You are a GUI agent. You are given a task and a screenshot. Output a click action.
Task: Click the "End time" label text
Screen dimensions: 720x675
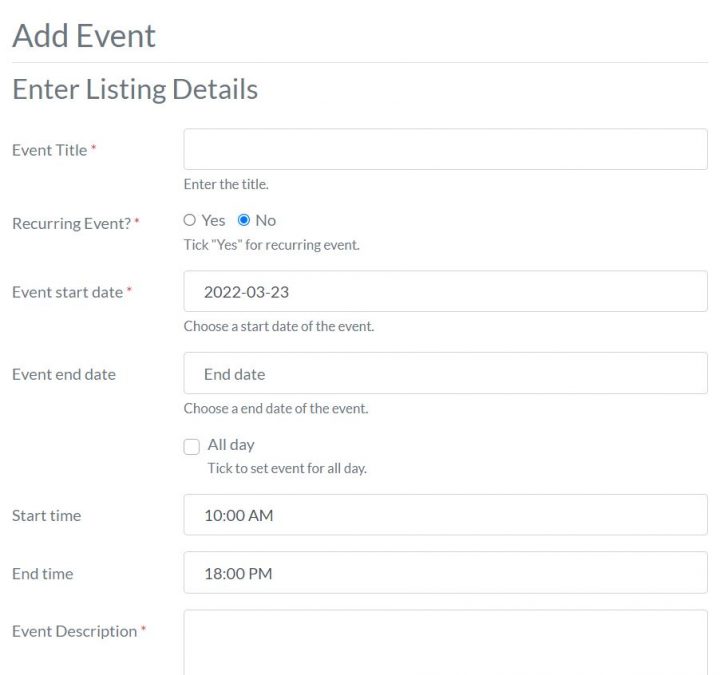coord(43,574)
